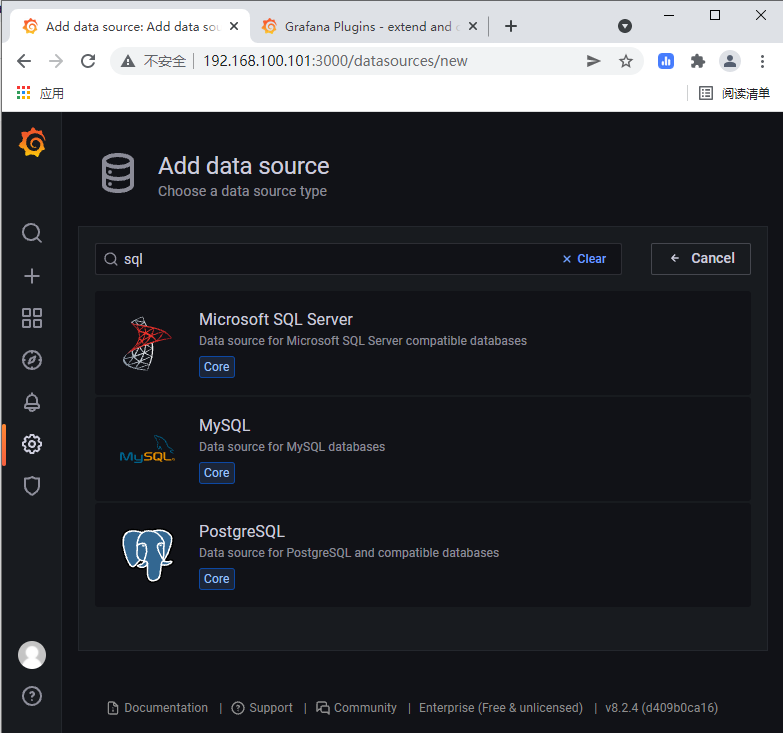The height and width of the screenshot is (733, 783).
Task: Open the Community footer link
Action: click(357, 708)
